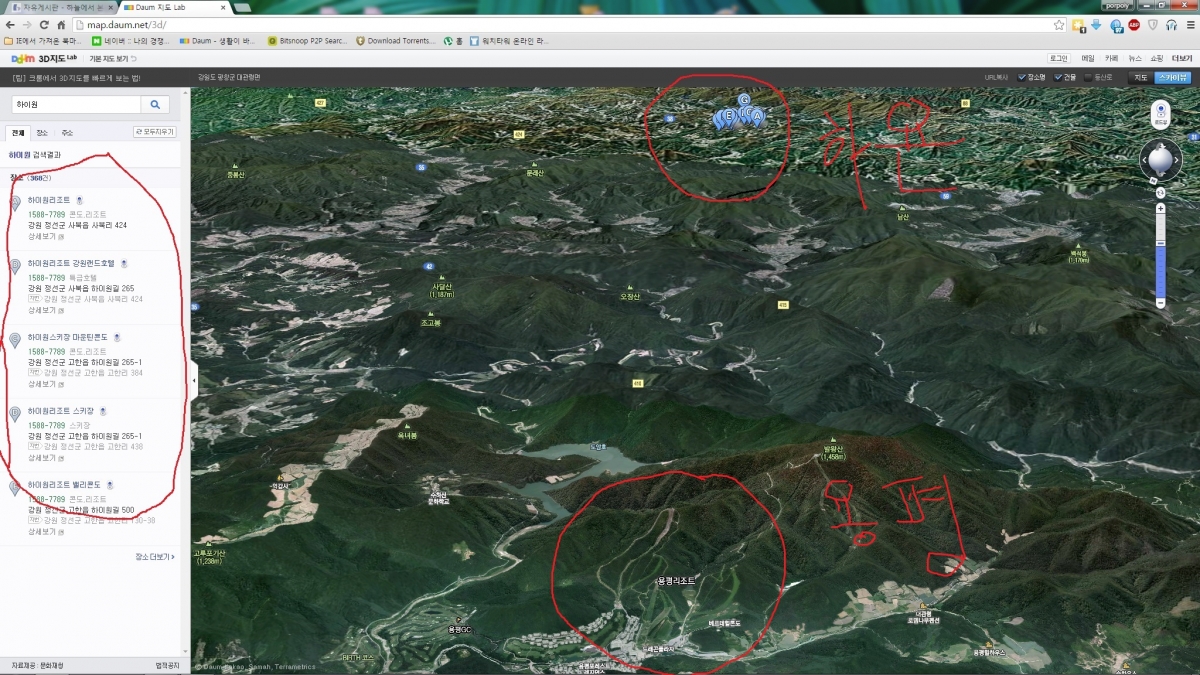This screenshot has width=1200, height=675.
Task: Click the blue globe extension icon
Action: coord(1116,25)
